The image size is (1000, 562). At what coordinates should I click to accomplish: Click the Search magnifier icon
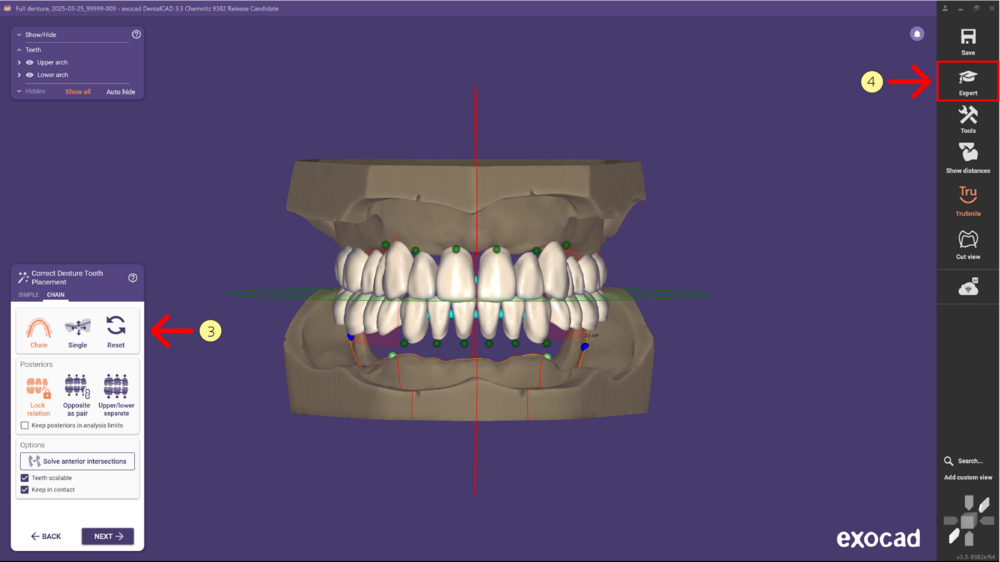click(948, 461)
